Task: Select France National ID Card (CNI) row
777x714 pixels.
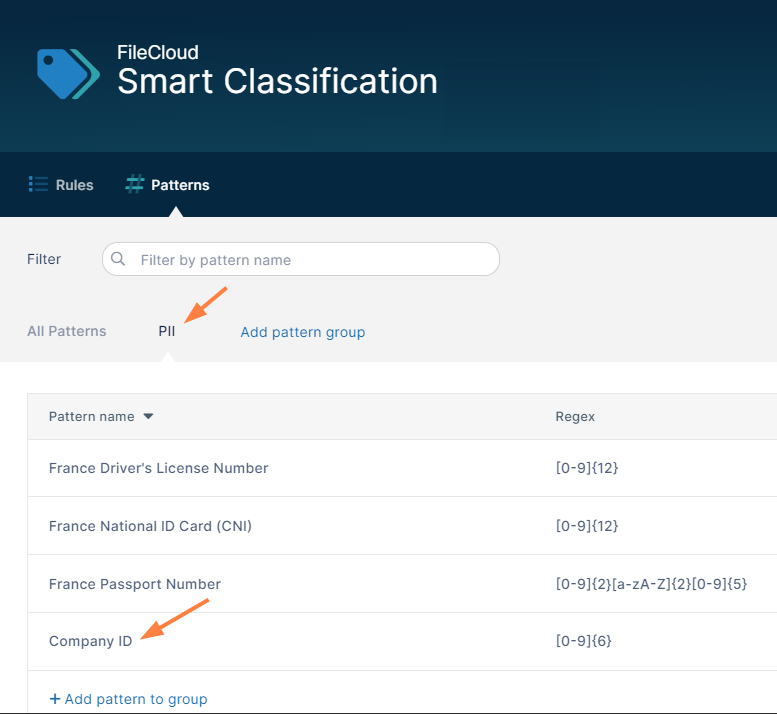Action: [x=402, y=526]
